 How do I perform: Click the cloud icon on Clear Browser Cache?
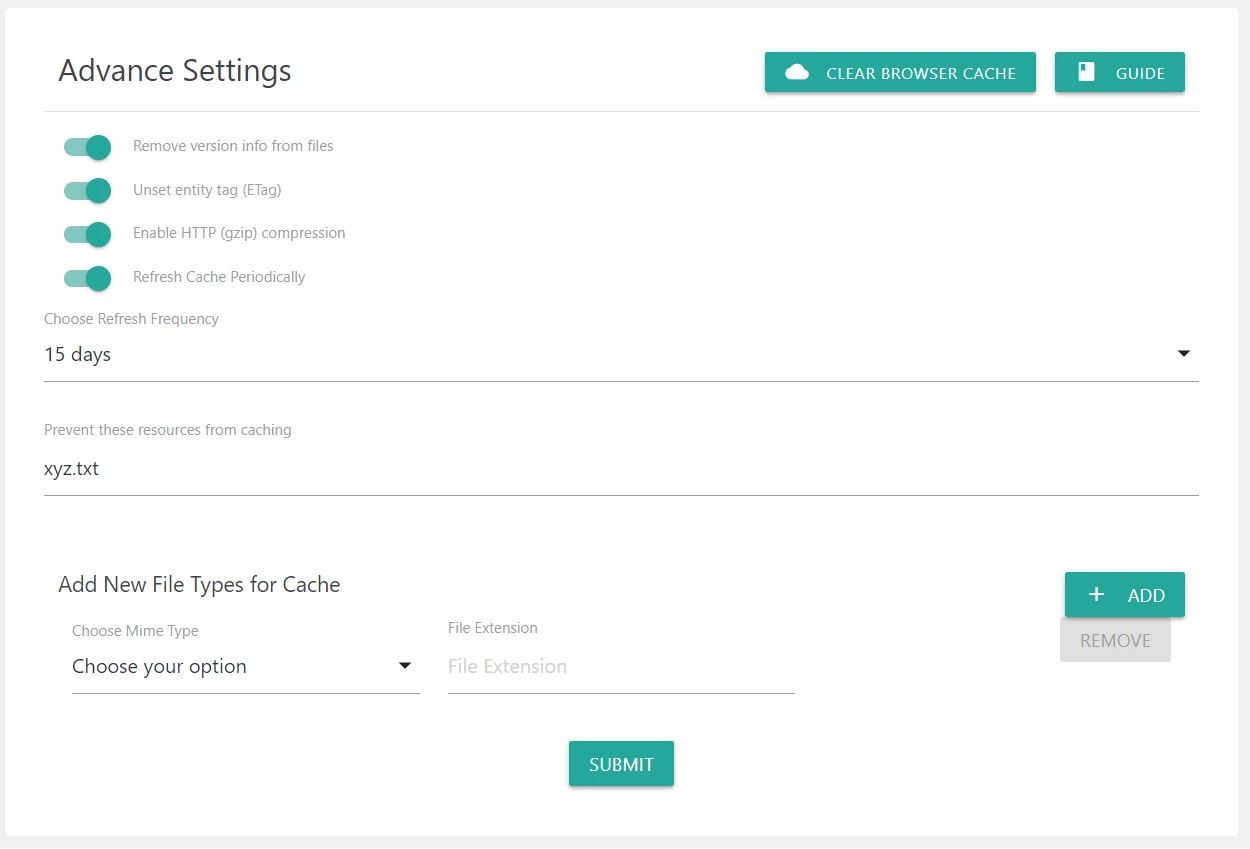click(x=797, y=73)
